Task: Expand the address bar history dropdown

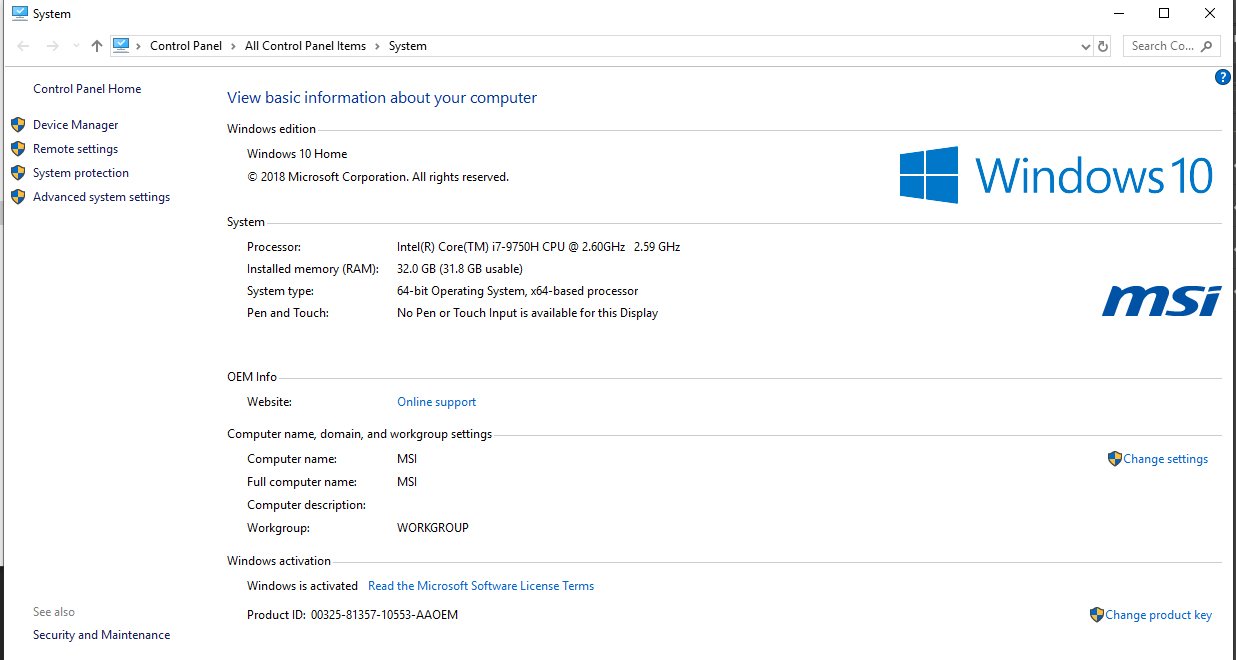Action: point(1086,46)
